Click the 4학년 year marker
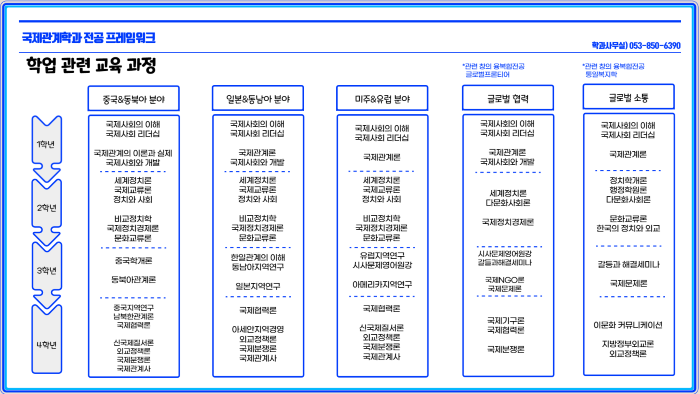Viewport: 700px width, 394px height. (x=46, y=340)
